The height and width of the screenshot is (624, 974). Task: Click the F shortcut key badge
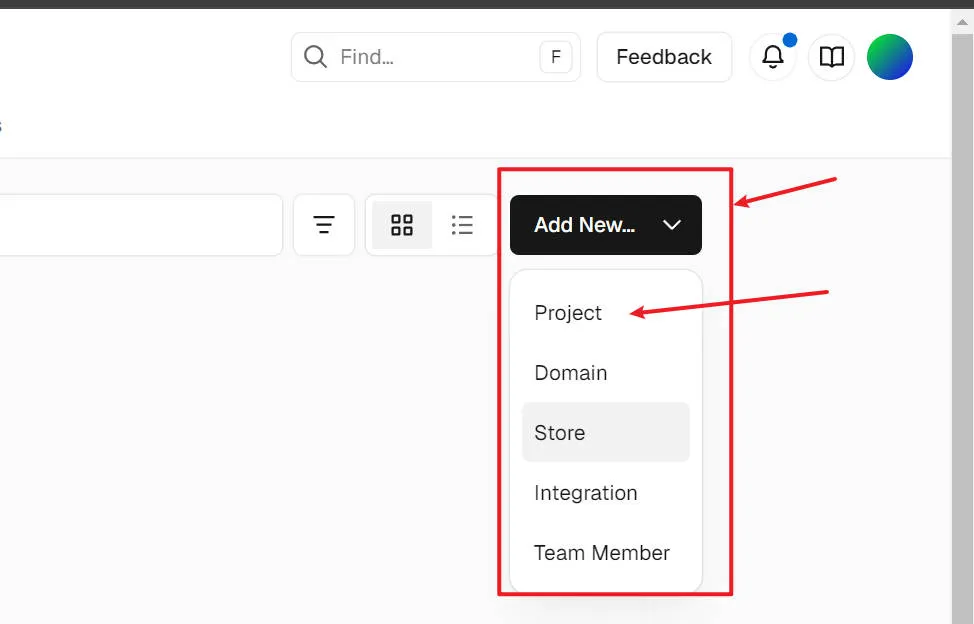point(556,57)
